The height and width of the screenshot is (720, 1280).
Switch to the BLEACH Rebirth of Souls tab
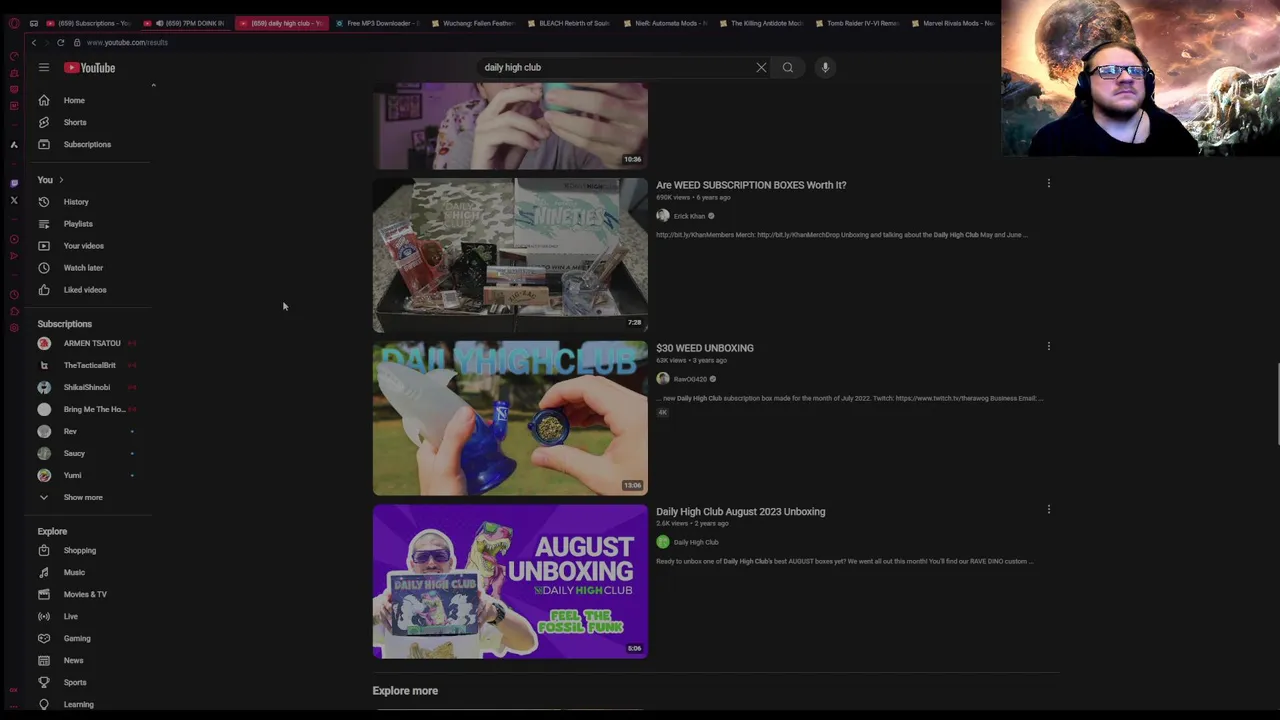pos(570,23)
